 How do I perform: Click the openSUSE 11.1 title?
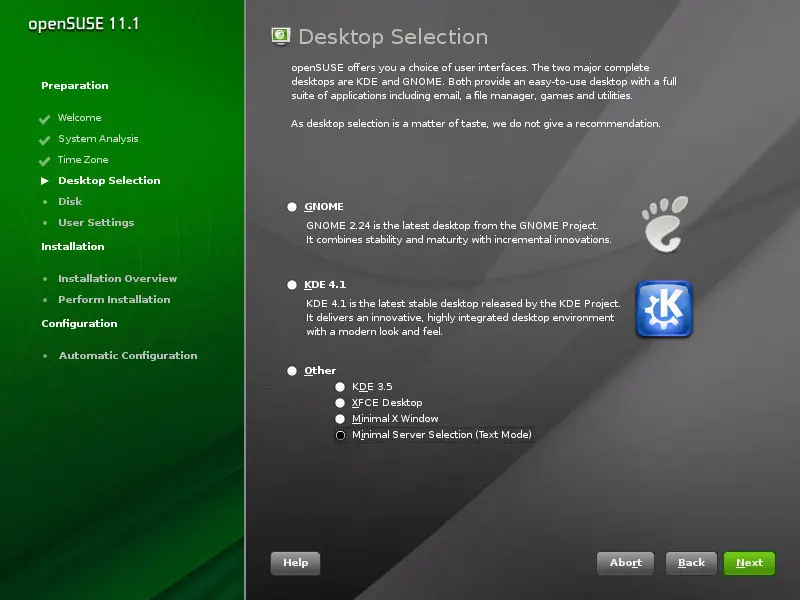pos(84,24)
